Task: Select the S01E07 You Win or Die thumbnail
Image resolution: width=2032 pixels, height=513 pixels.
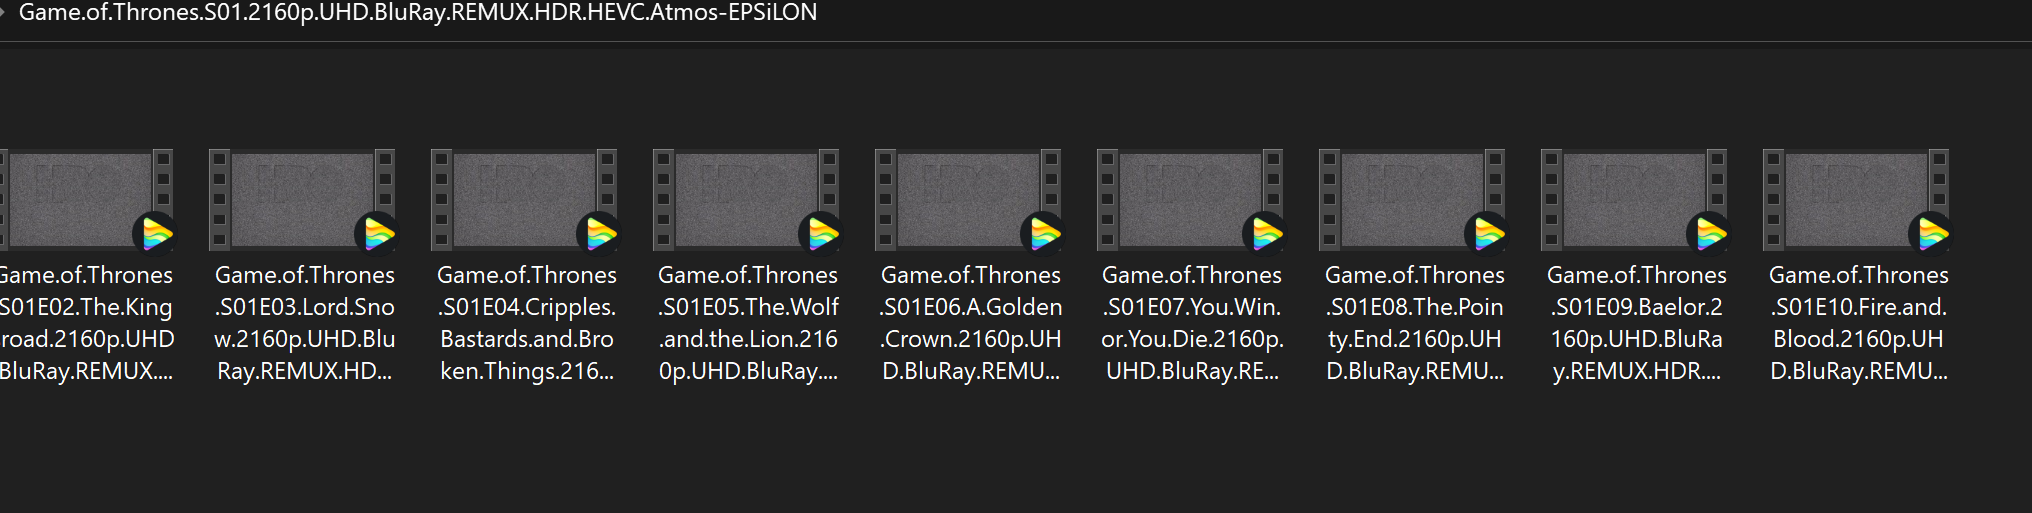Action: (1190, 199)
